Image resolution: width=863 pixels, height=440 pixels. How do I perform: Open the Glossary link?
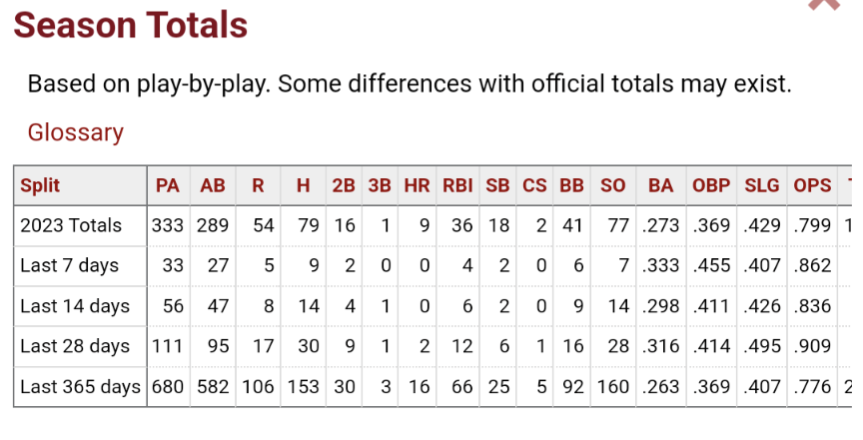(75, 132)
